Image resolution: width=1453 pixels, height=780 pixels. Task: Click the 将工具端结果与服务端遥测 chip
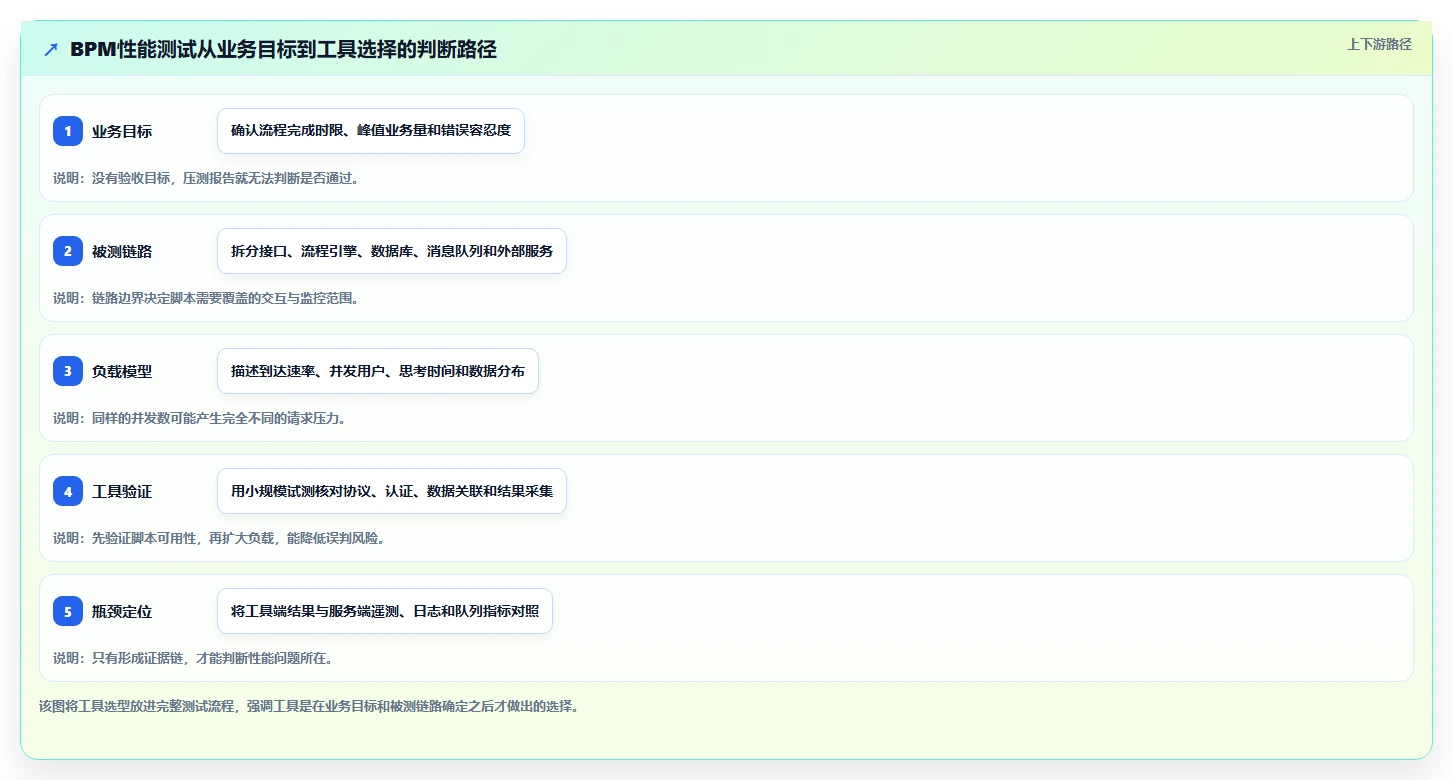tap(385, 611)
